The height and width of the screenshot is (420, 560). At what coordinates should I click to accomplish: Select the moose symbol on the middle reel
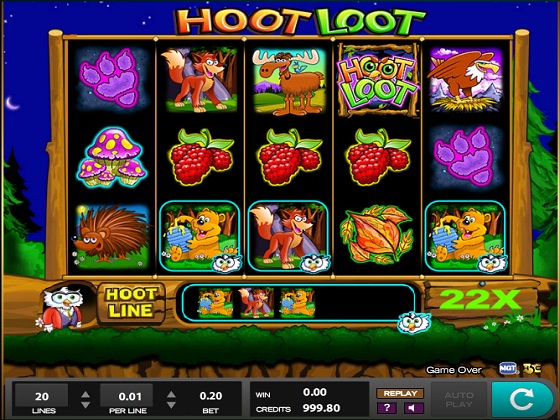[289, 81]
